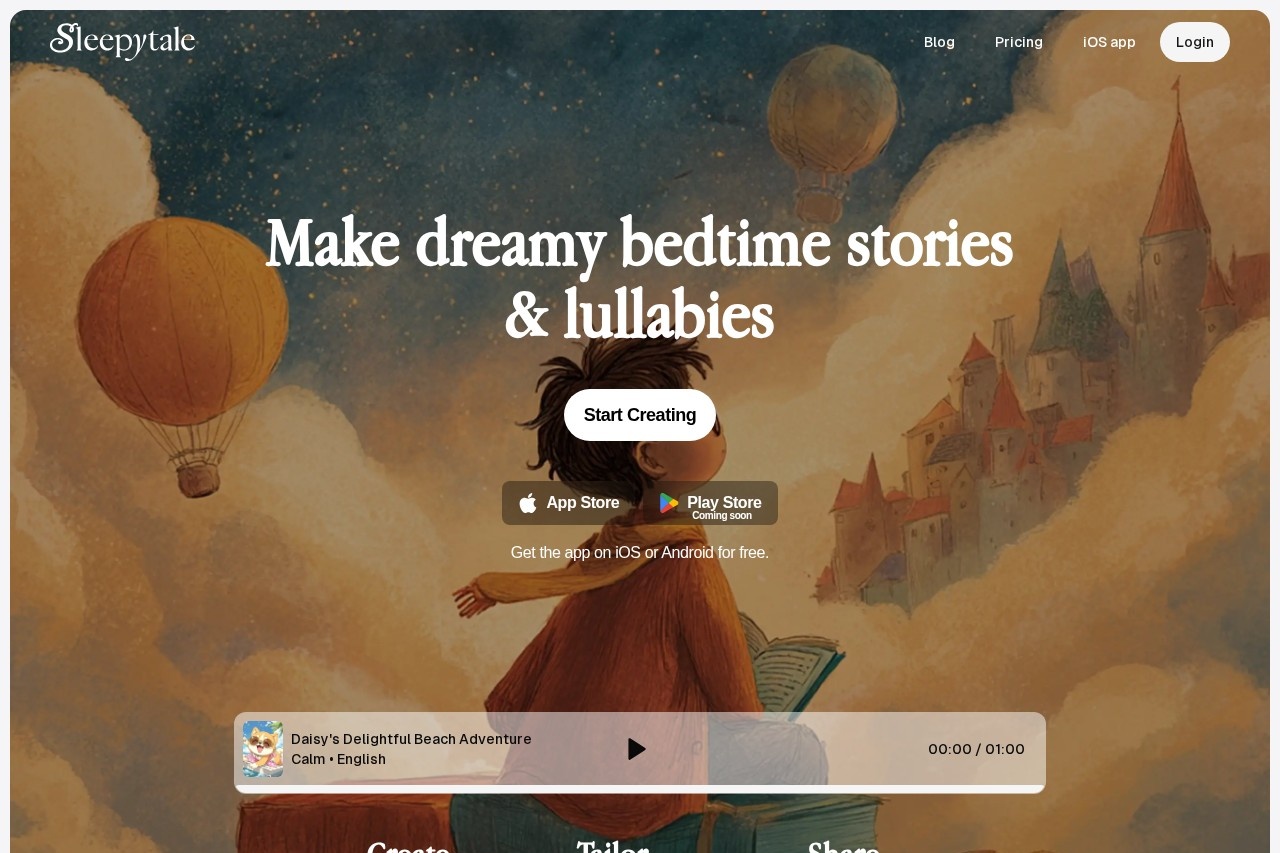The height and width of the screenshot is (853, 1280).
Task: Open the Blog page
Action: click(x=939, y=42)
